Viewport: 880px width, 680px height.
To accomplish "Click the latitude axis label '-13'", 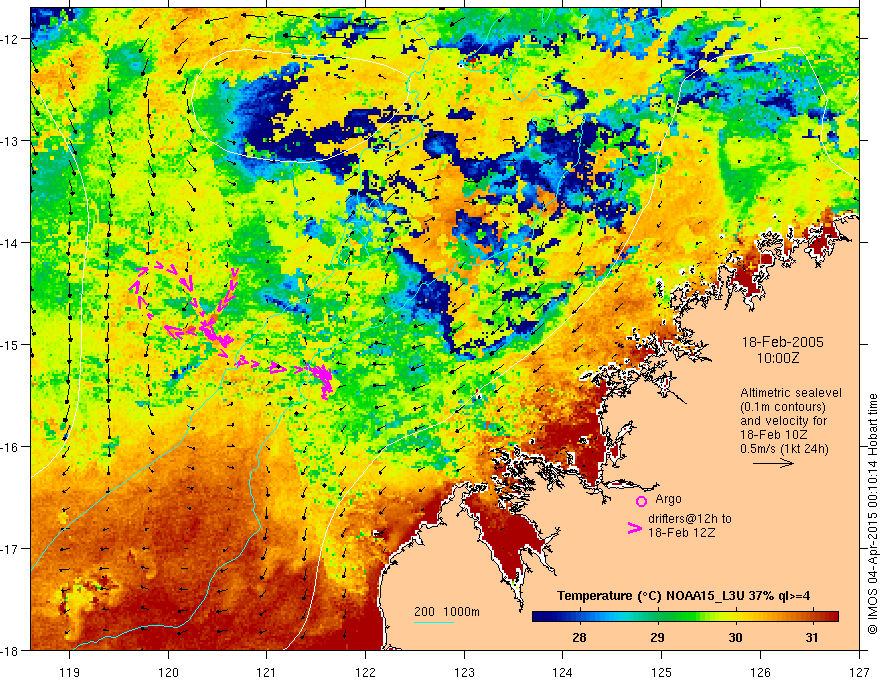I will (11, 141).
